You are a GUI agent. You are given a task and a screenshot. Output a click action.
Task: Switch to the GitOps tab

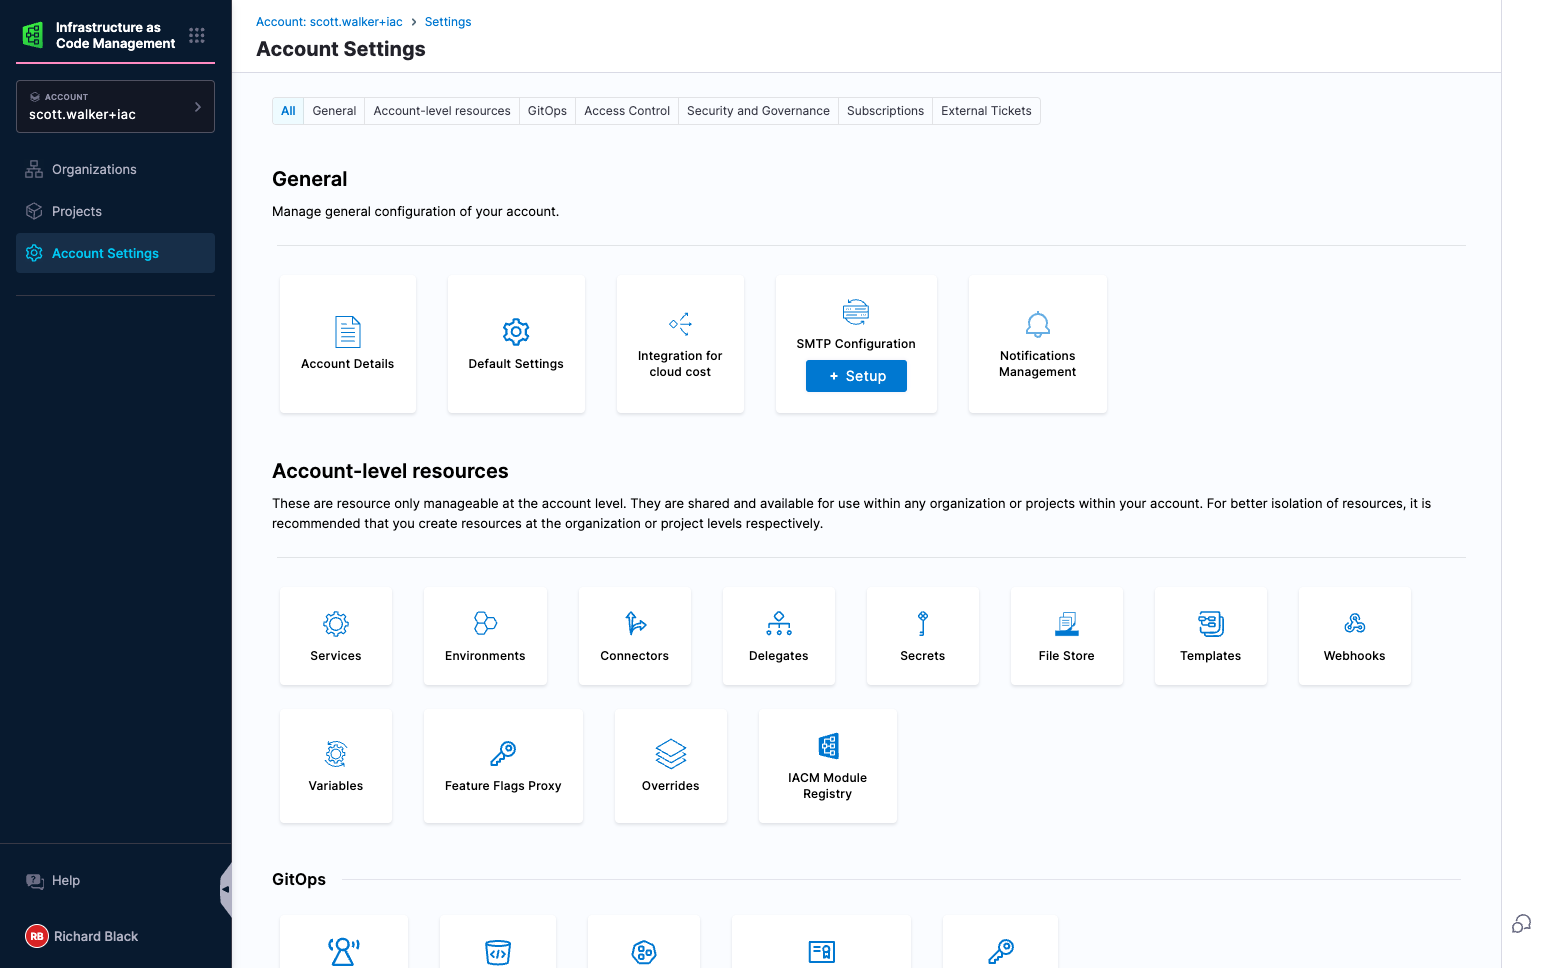point(547,111)
